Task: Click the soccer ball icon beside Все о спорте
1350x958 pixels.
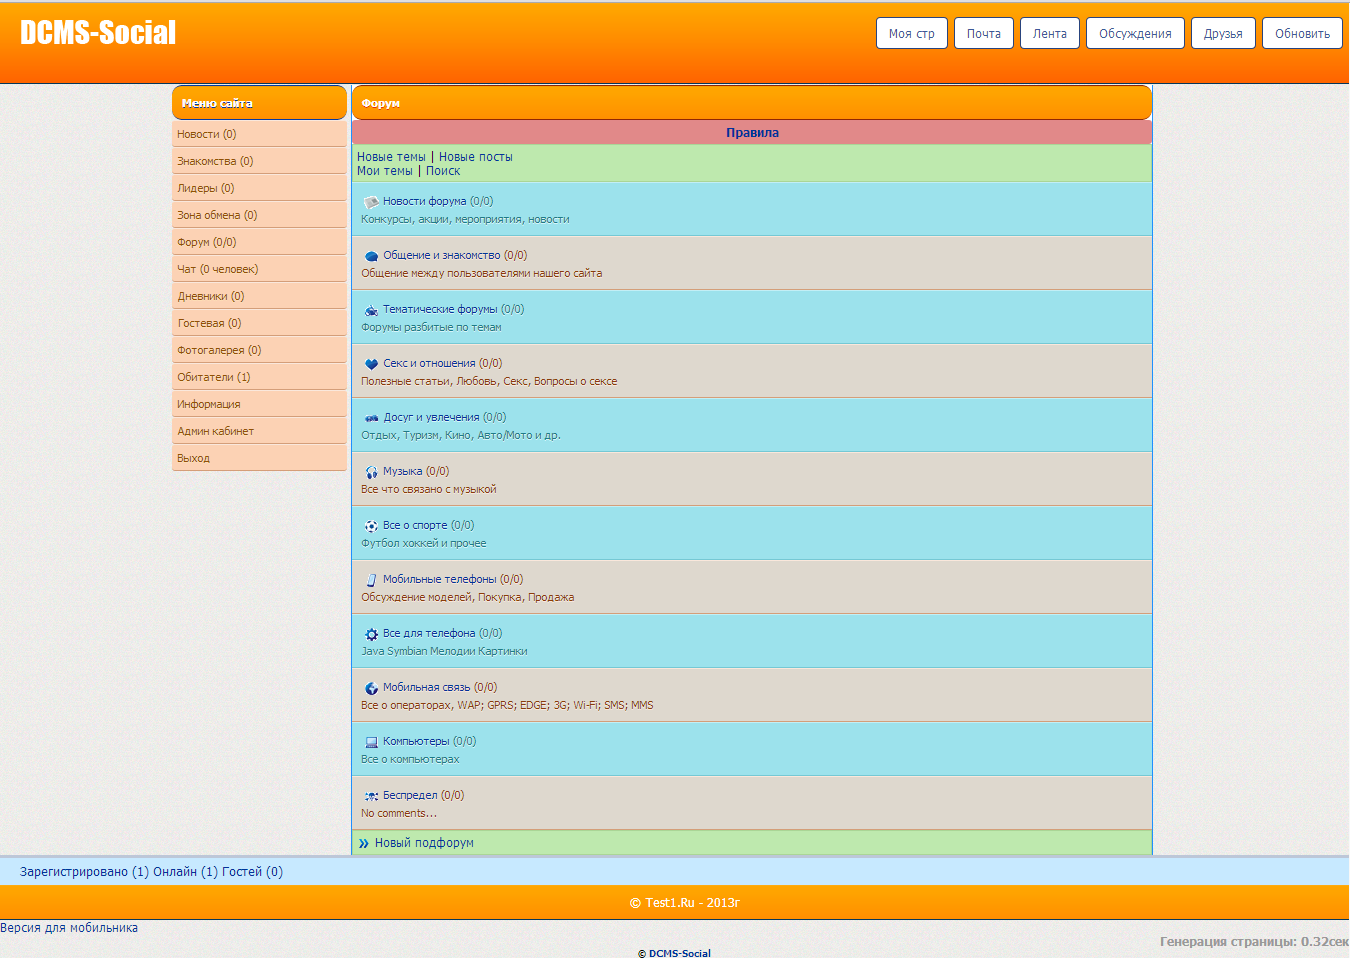Action: coord(371,526)
